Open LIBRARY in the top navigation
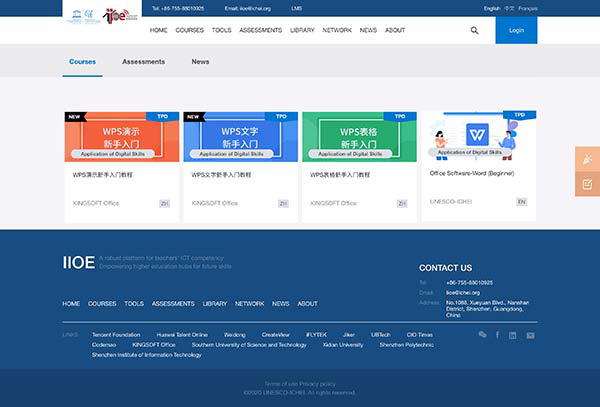 click(x=301, y=30)
